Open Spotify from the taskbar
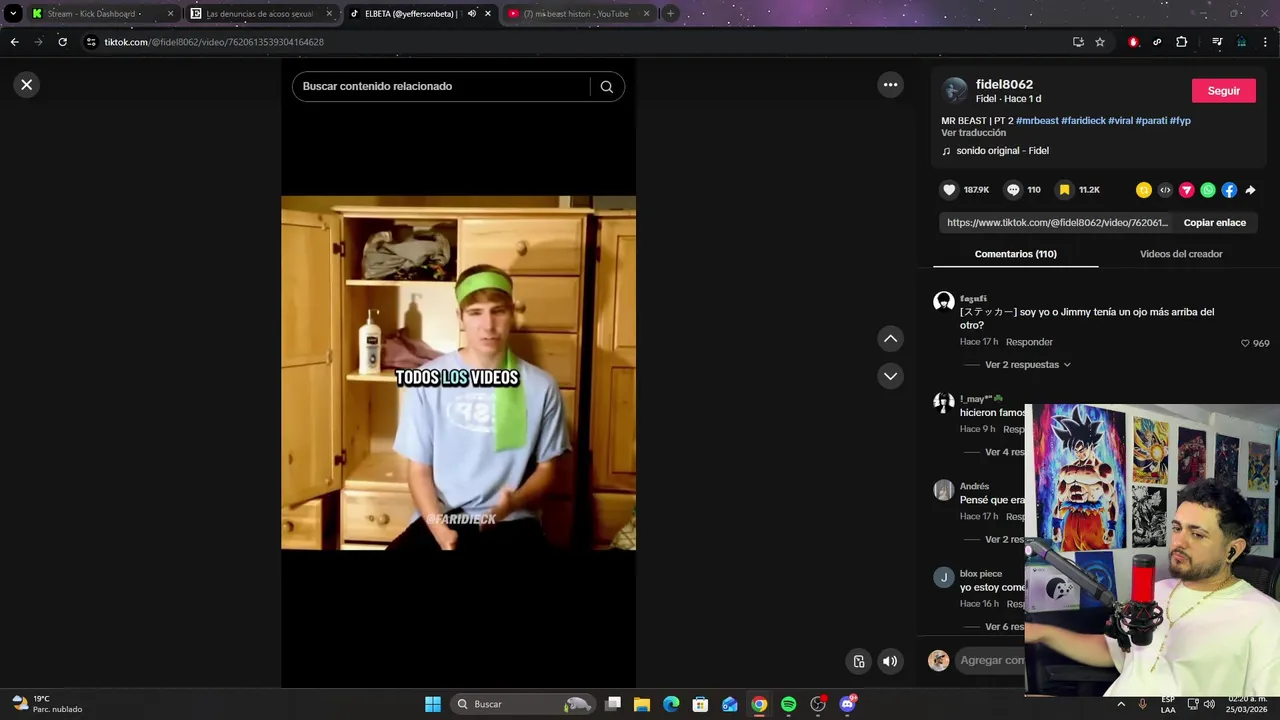This screenshot has width=1280, height=720. [788, 704]
